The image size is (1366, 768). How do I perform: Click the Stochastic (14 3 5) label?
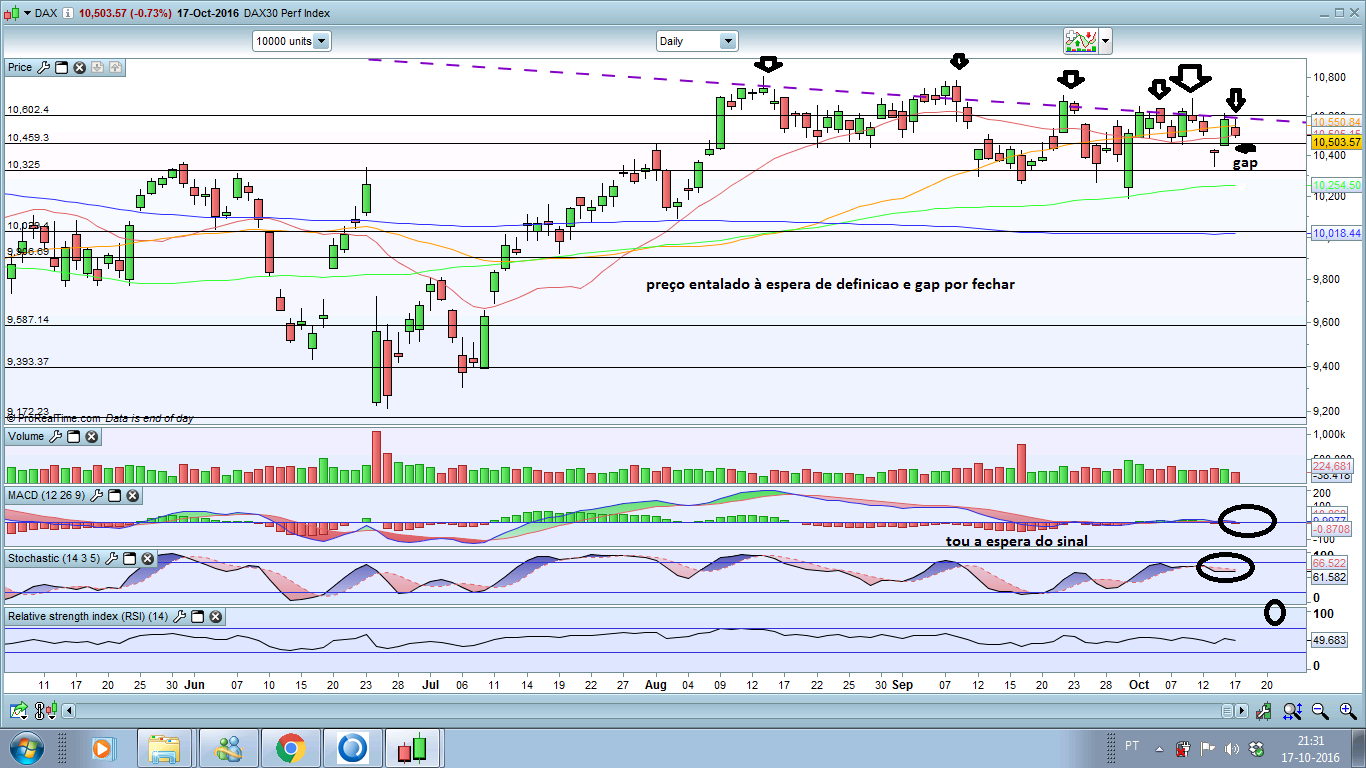click(x=55, y=557)
